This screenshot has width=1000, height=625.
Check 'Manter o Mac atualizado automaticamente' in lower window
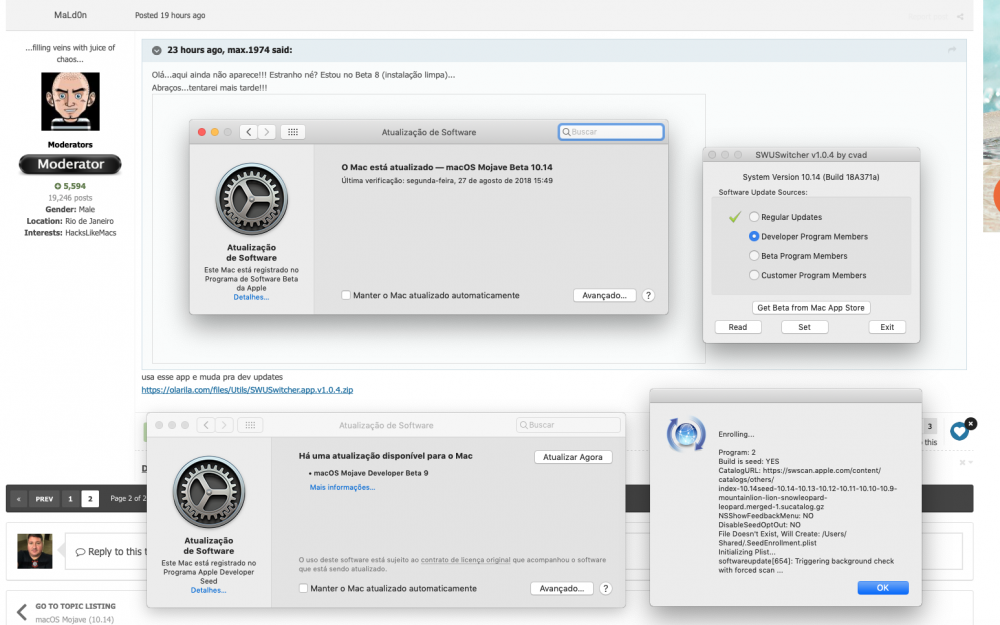click(303, 589)
